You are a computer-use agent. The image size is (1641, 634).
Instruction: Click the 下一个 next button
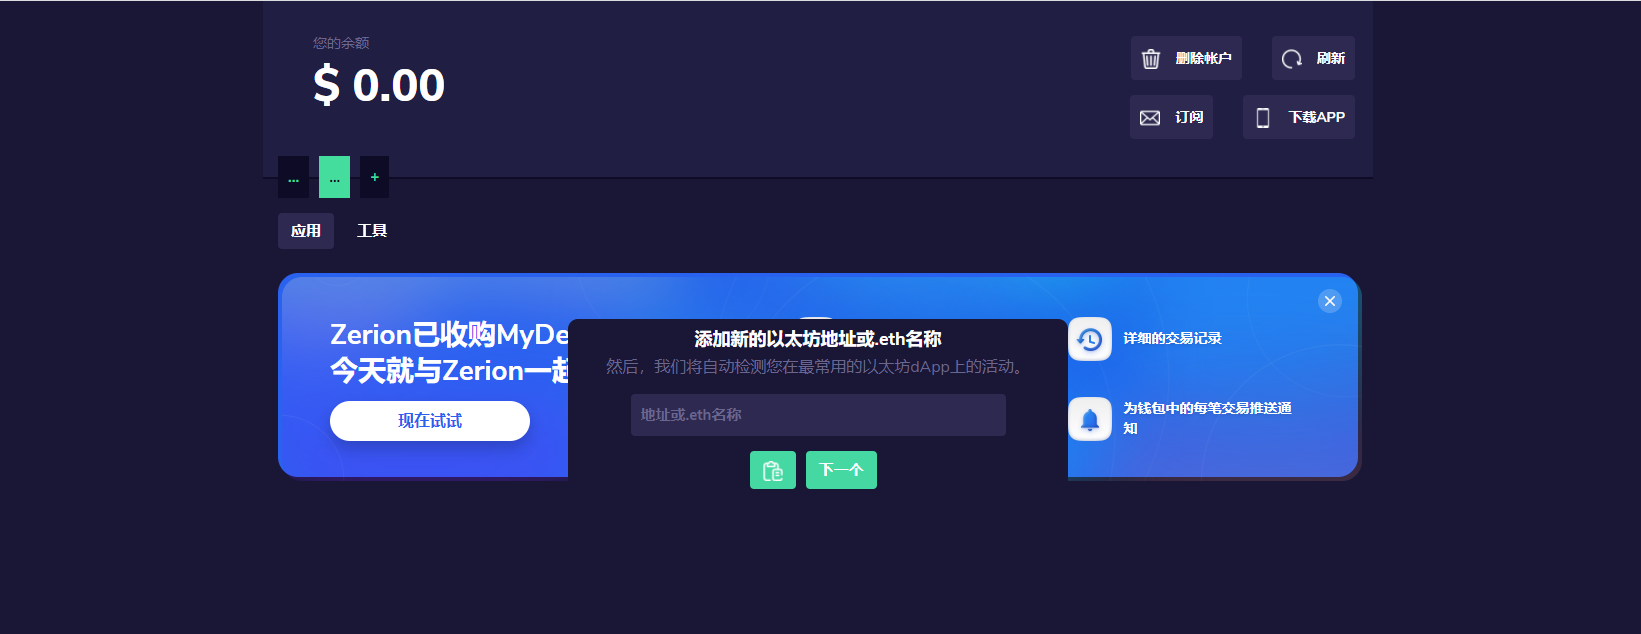coord(841,470)
